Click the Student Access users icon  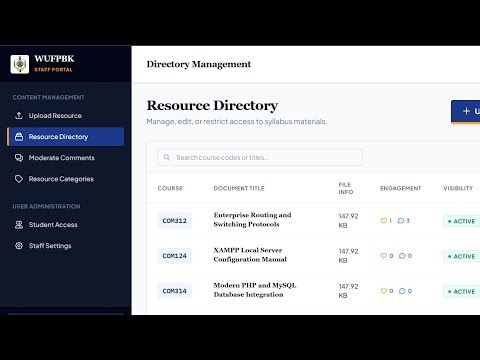(x=19, y=225)
